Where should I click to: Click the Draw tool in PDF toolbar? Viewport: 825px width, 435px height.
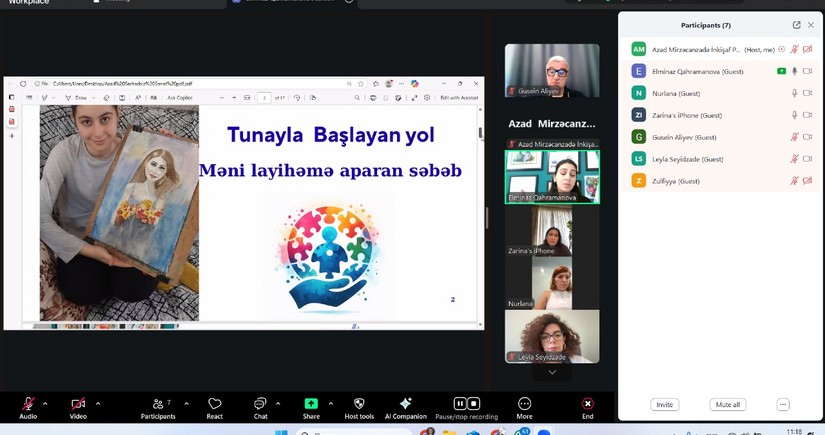coord(76,98)
